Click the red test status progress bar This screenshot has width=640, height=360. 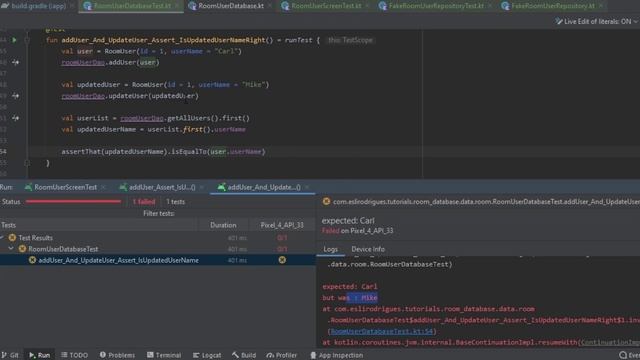(x=73, y=202)
